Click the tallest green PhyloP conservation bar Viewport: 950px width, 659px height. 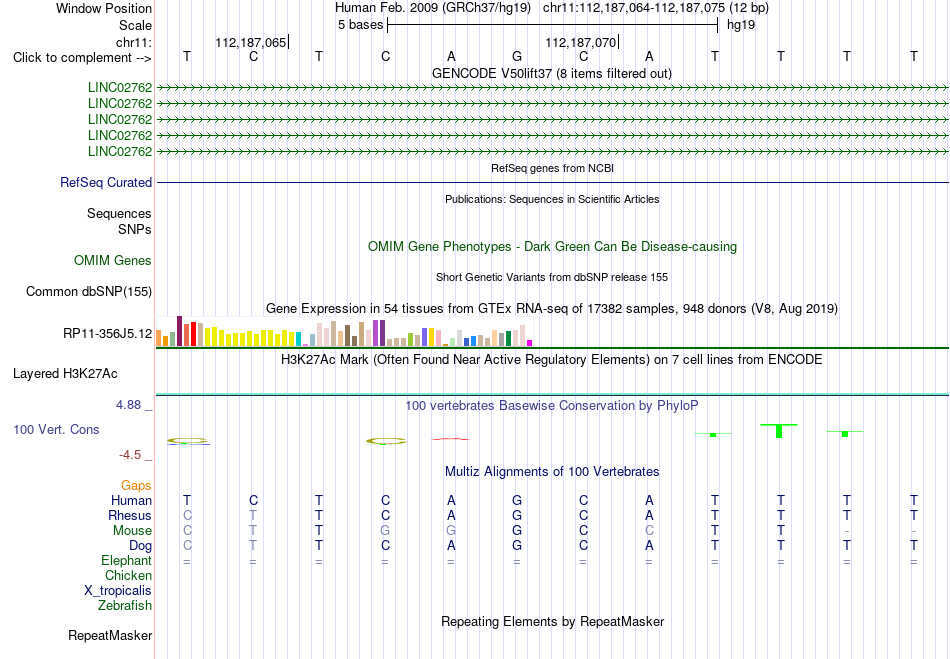(779, 431)
